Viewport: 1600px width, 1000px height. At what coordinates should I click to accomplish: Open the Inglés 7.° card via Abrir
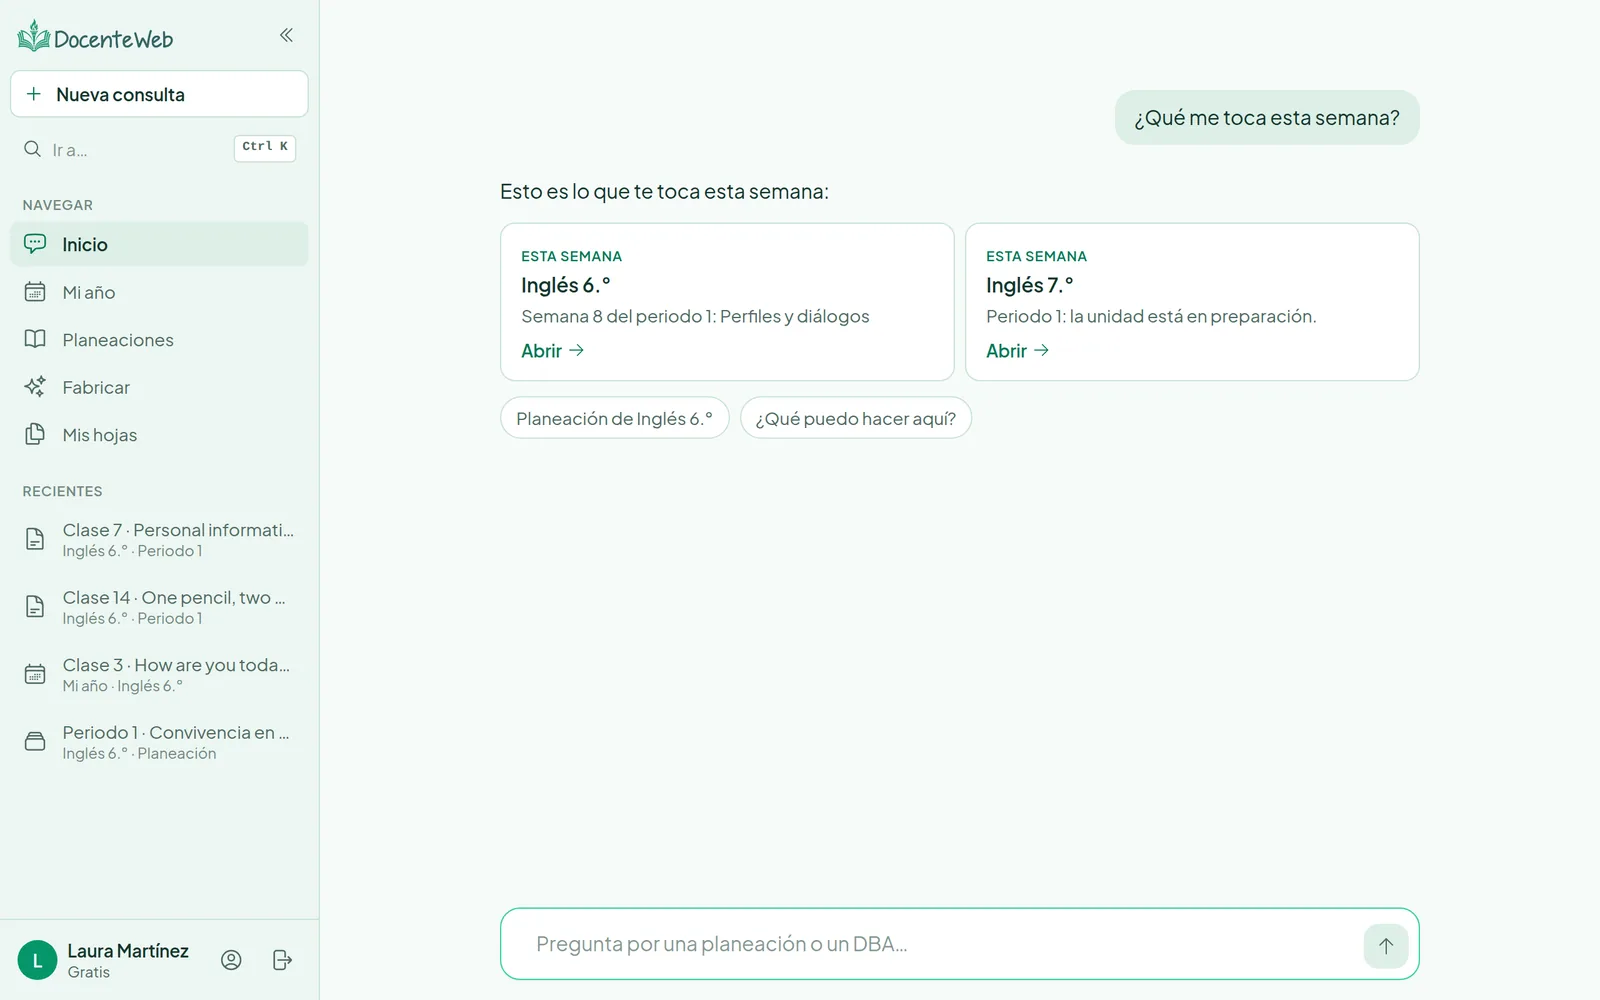coord(1017,351)
